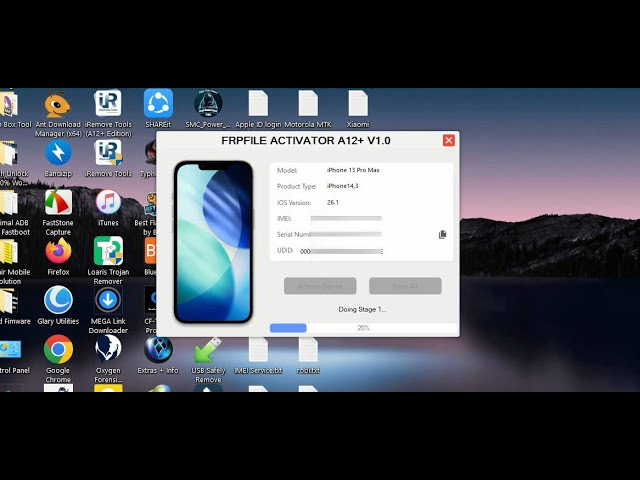Open Xiaomi file icon
The width and height of the screenshot is (640, 480).
coord(358,104)
